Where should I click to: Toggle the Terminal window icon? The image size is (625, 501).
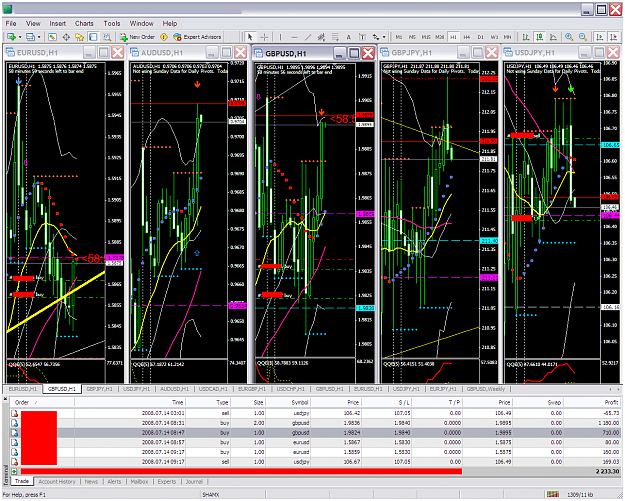(x=93, y=37)
